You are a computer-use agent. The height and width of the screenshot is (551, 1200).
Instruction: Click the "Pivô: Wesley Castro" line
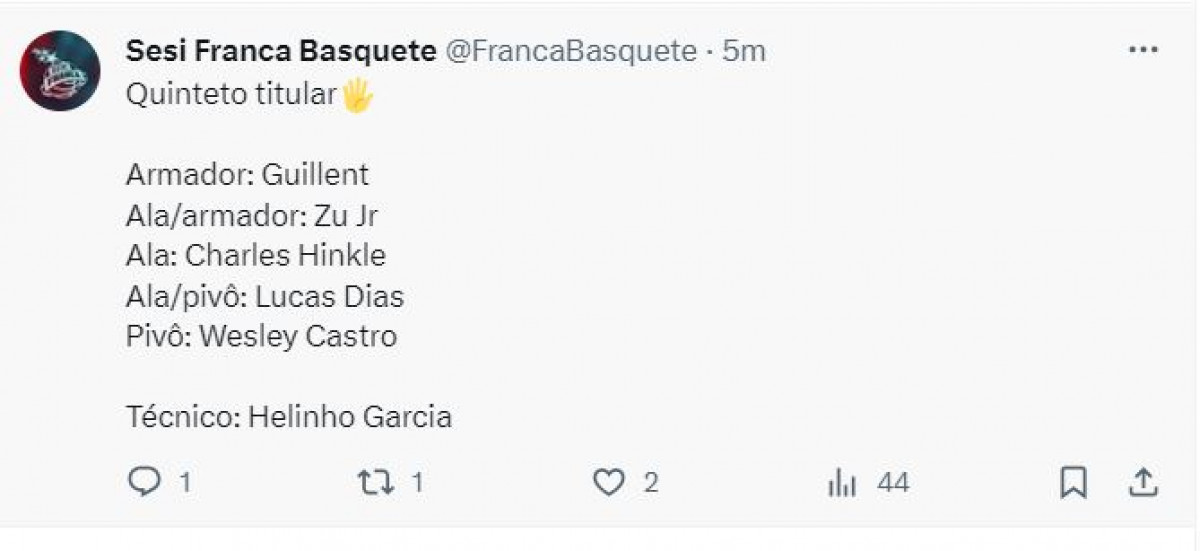tap(261, 337)
